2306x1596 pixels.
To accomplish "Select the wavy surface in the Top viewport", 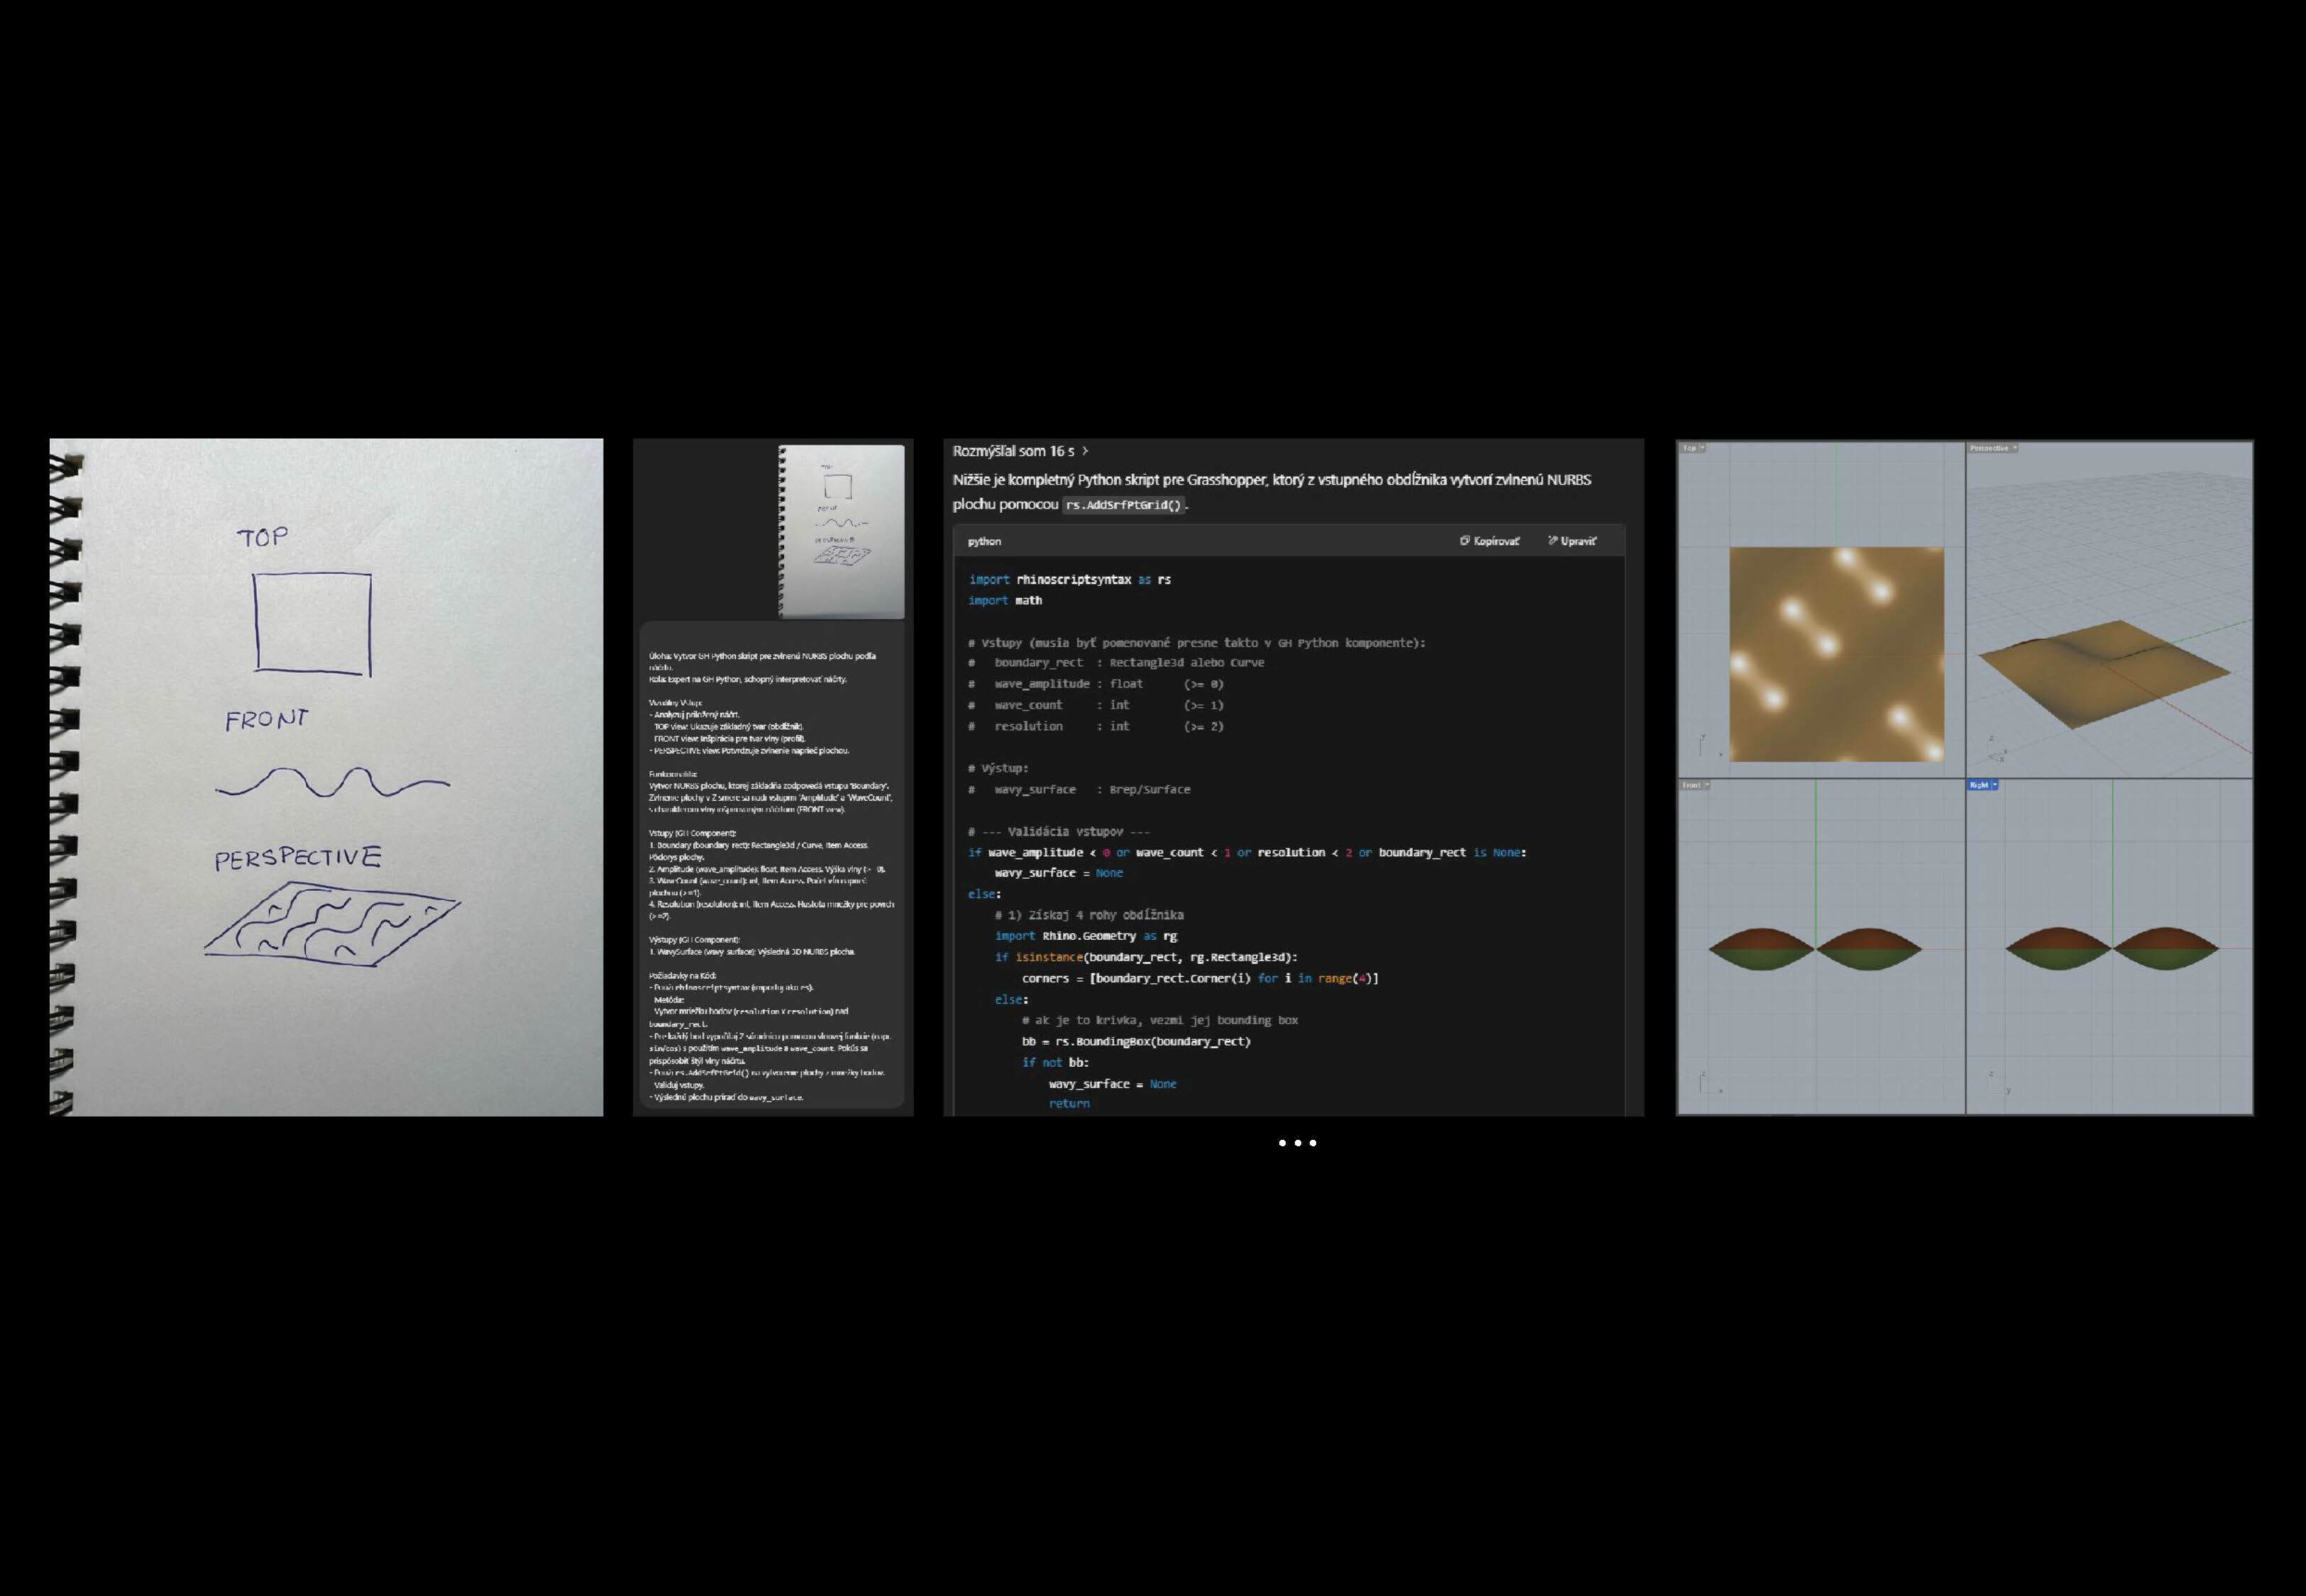I will click(x=1836, y=654).
